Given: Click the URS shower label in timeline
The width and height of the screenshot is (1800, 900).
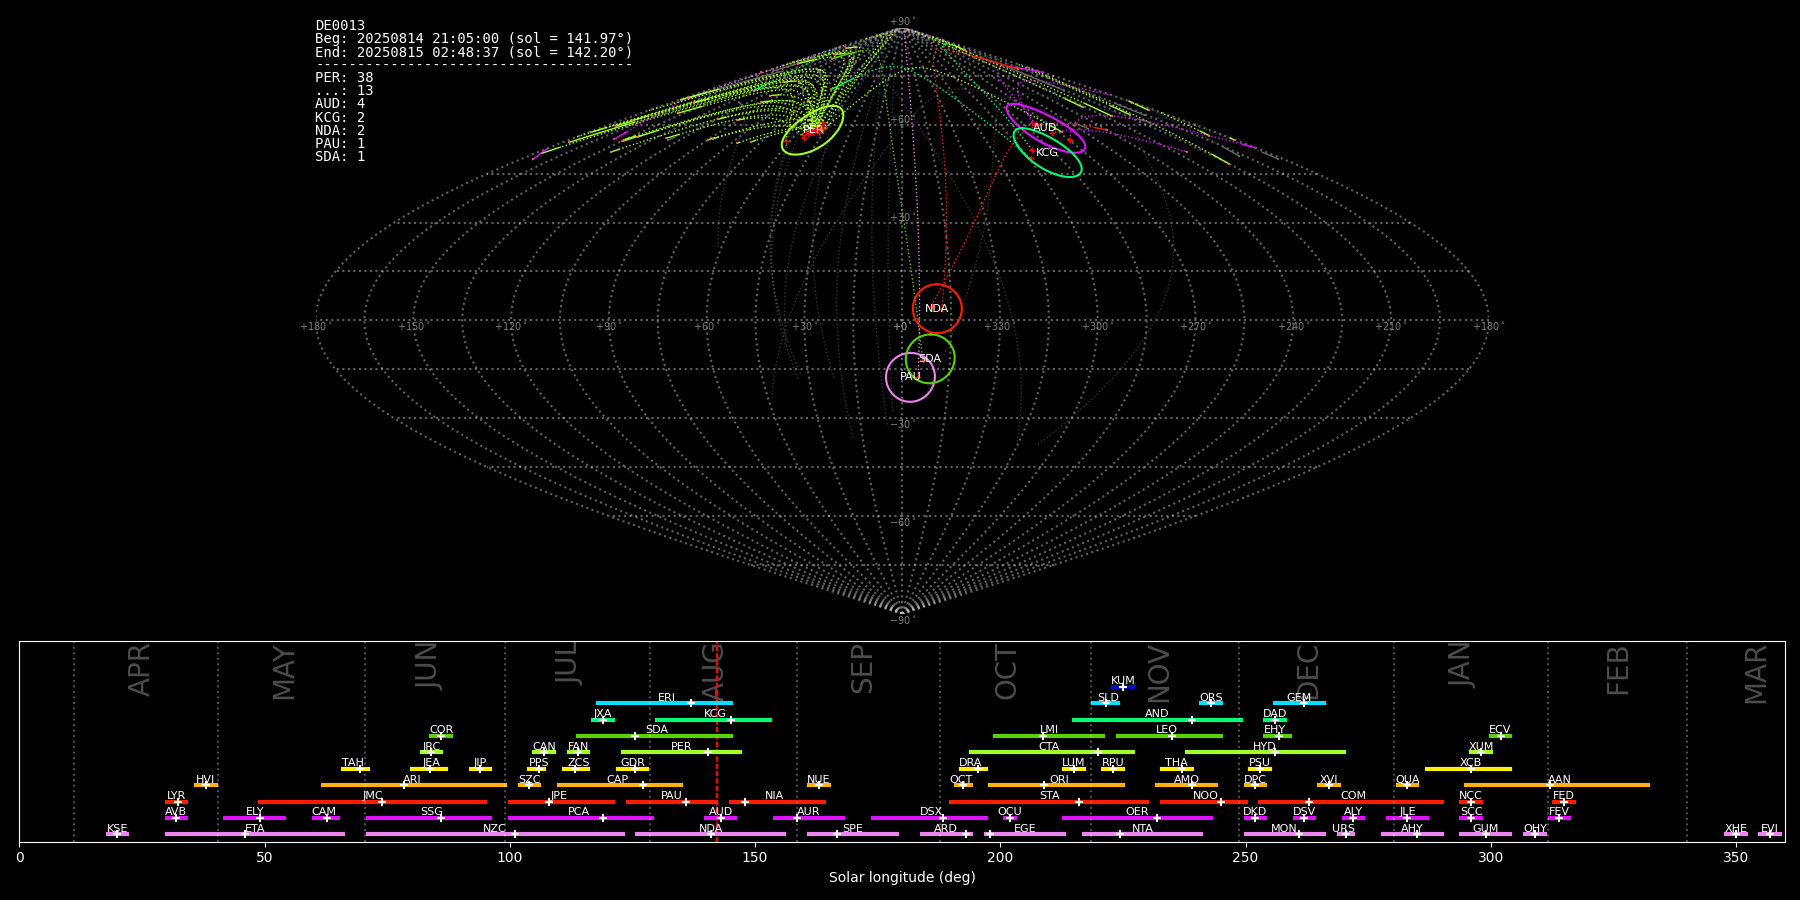Looking at the screenshot, I should [x=1343, y=829].
